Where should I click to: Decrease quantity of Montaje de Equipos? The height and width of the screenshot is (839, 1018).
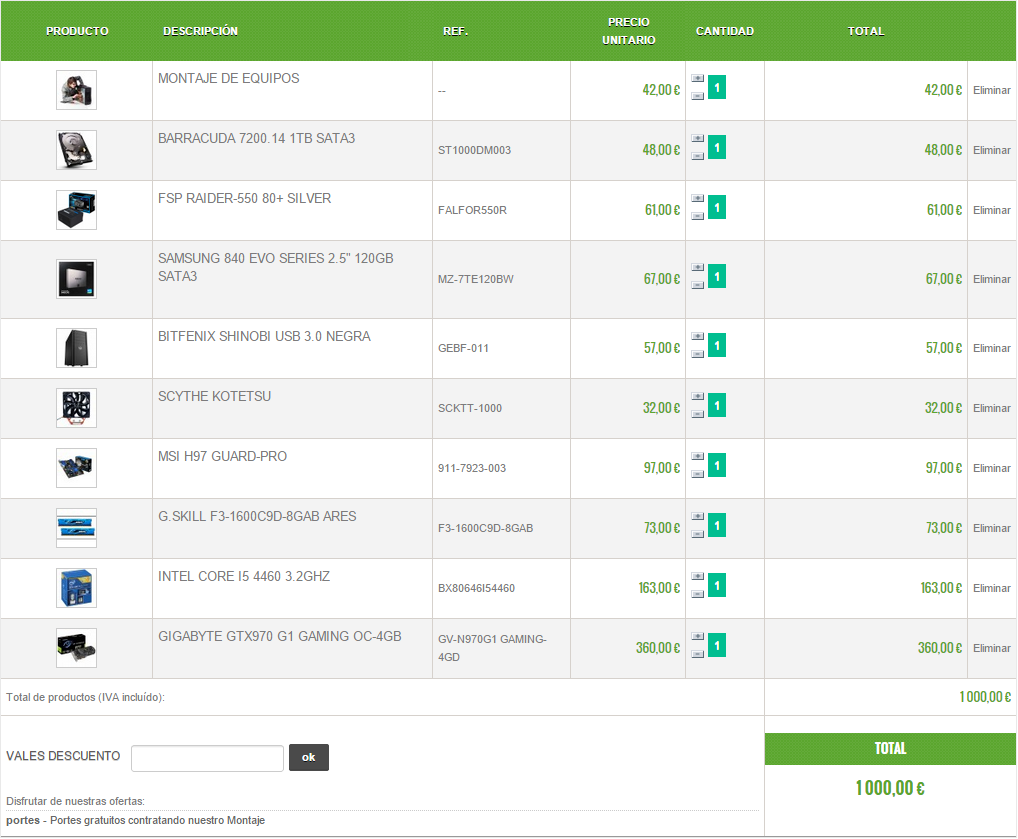tap(697, 96)
